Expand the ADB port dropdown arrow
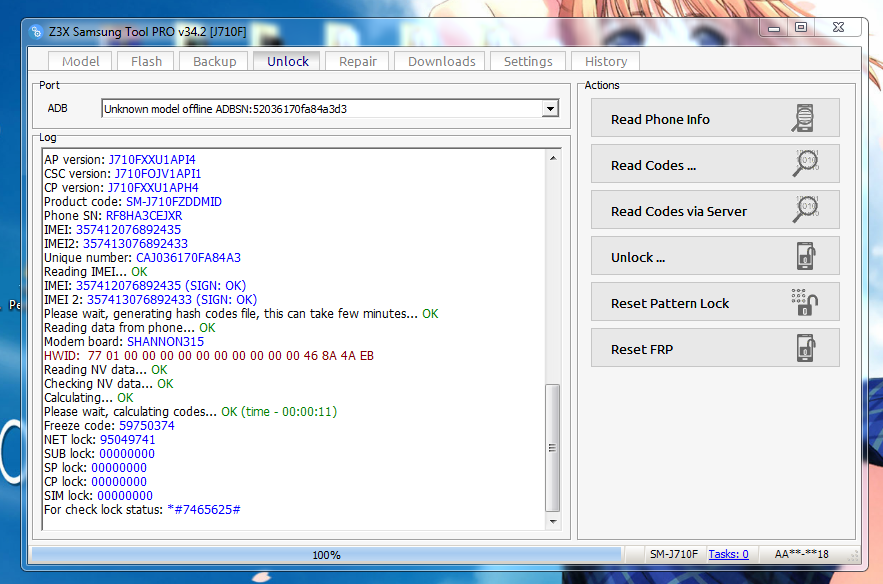Screen dimensions: 883x584 point(550,109)
